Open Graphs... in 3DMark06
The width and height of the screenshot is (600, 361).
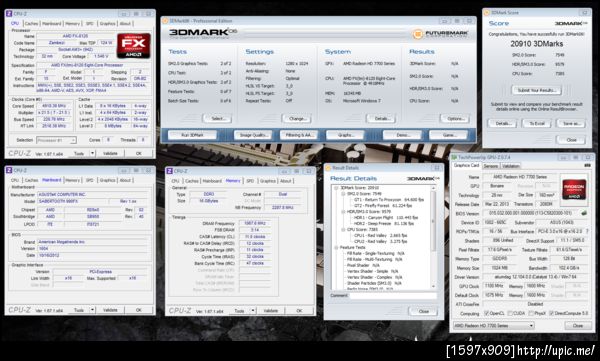pos(345,135)
